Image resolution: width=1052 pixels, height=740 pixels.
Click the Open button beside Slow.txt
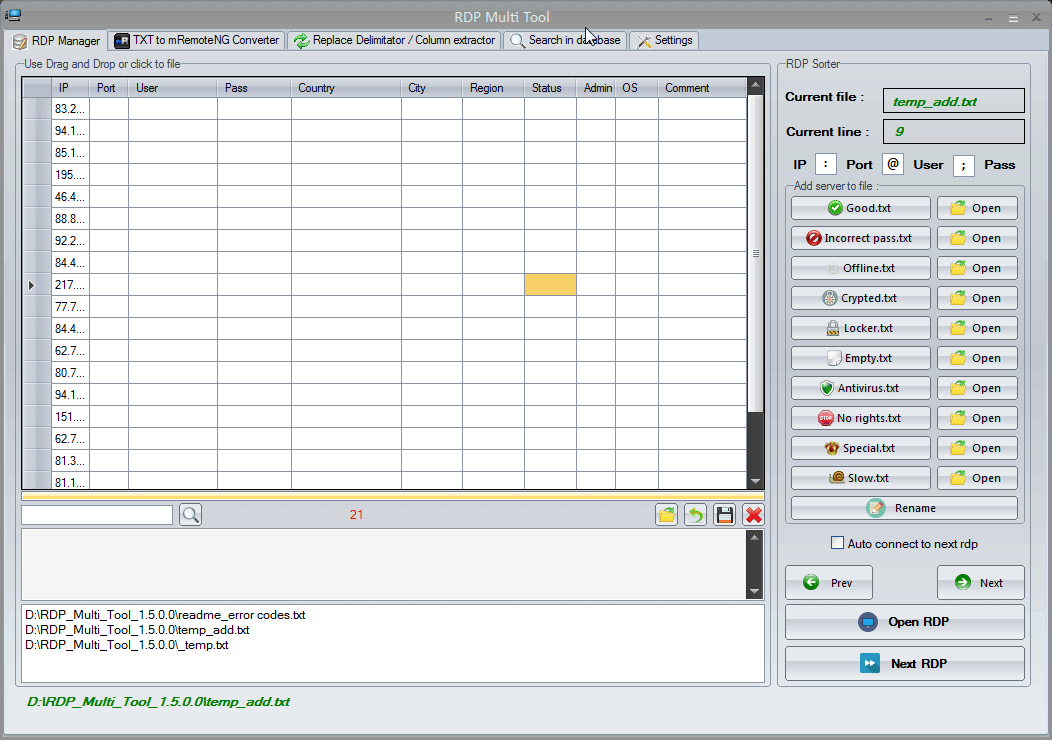pyautogui.click(x=978, y=478)
